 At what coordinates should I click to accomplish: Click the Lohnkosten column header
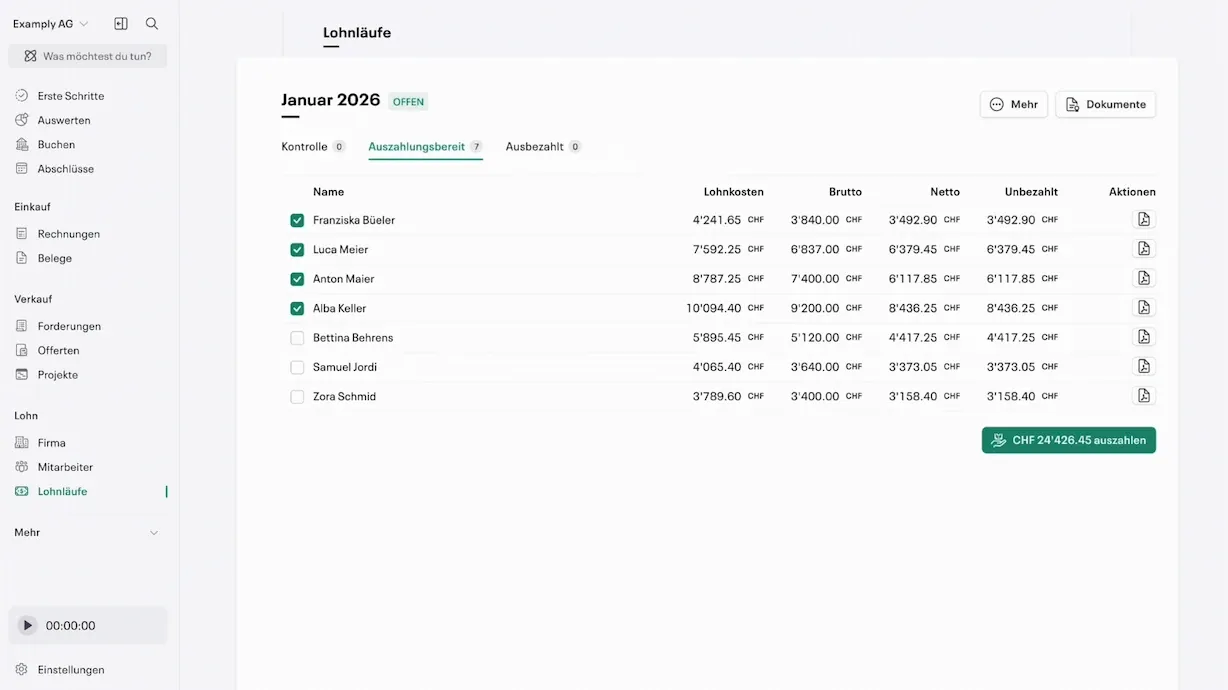(734, 192)
